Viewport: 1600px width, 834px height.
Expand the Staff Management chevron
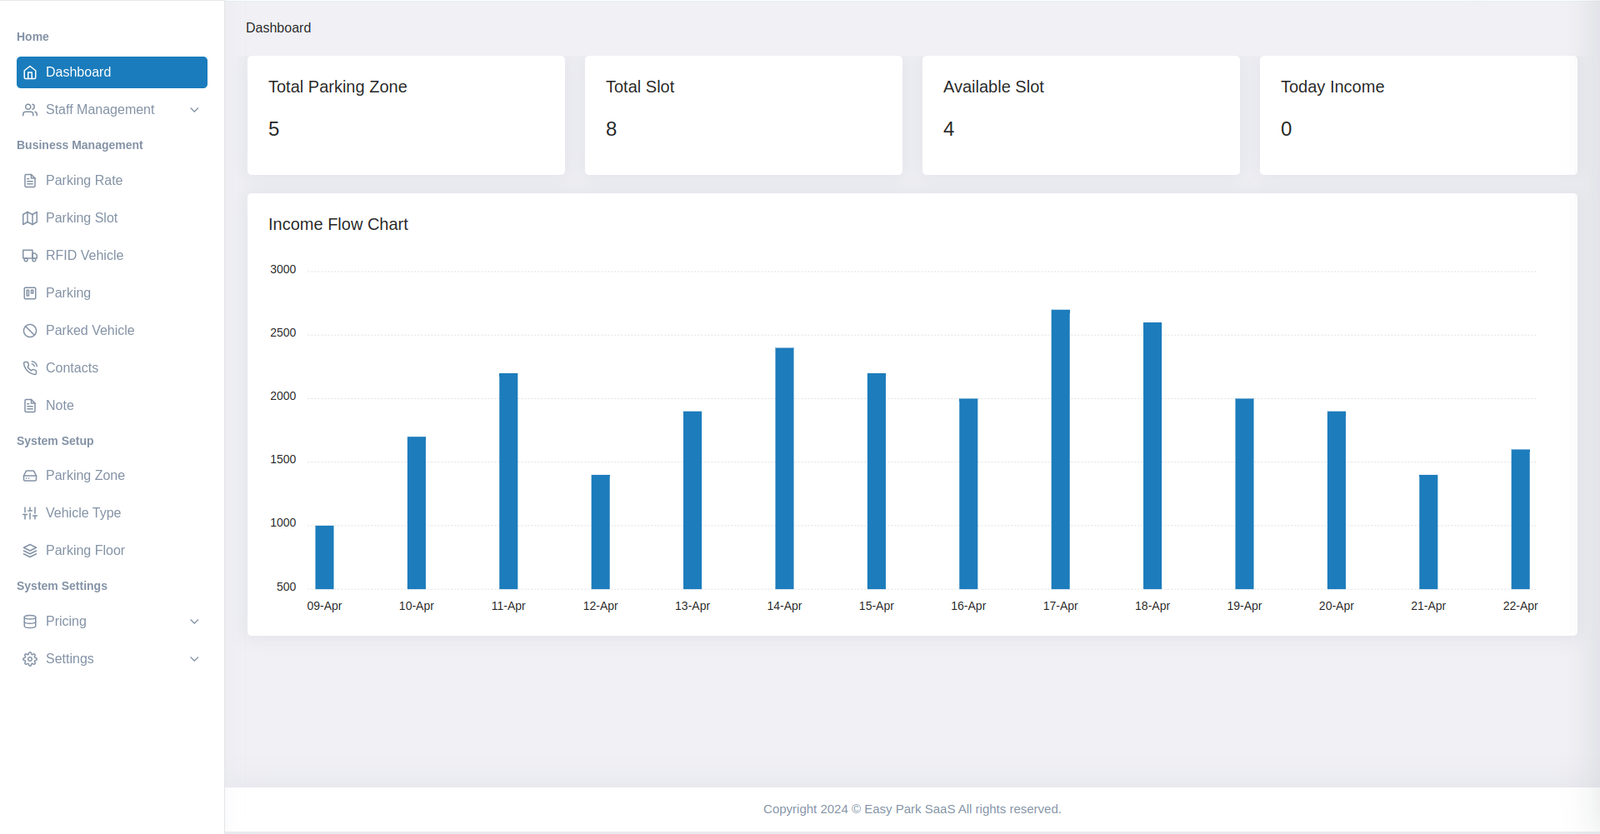point(194,110)
